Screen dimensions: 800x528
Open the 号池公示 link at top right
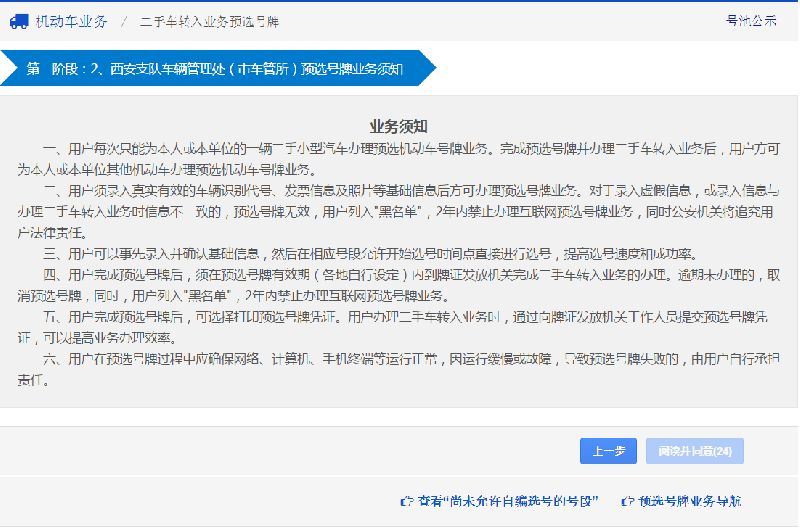[x=751, y=21]
